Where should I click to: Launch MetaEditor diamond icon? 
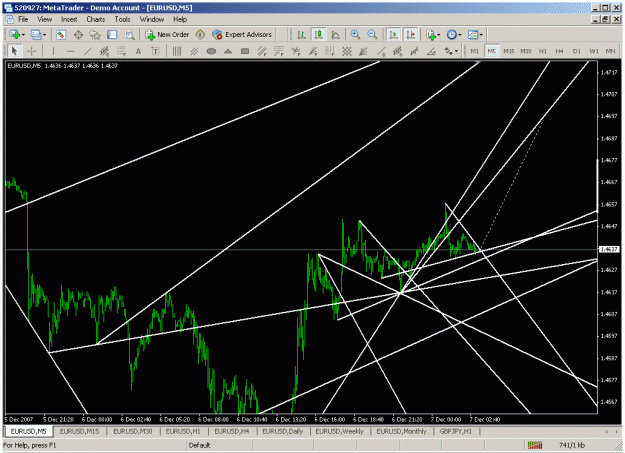click(x=200, y=35)
